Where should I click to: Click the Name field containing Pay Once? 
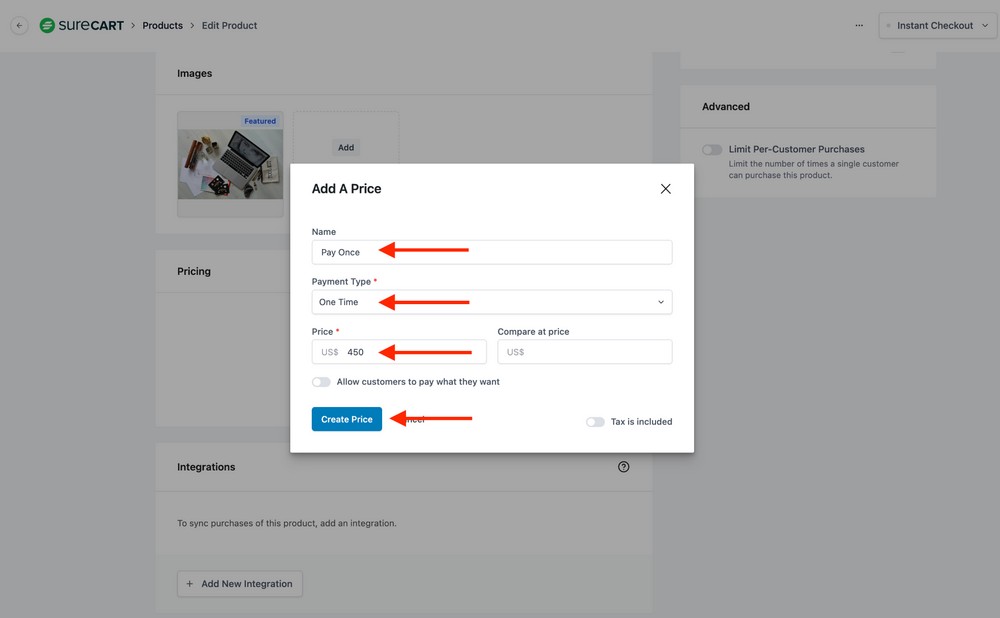[491, 251]
